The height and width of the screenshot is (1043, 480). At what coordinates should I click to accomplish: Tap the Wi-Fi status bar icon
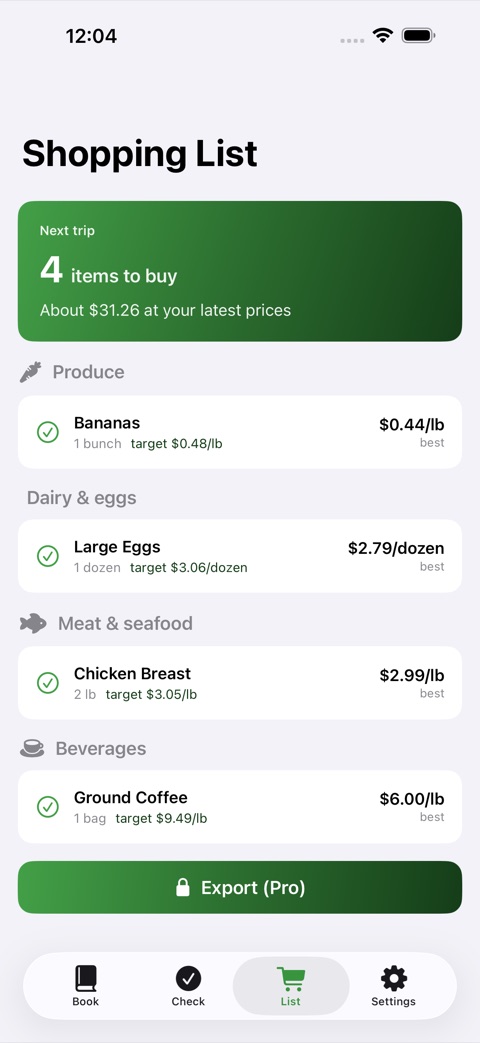pyautogui.click(x=382, y=35)
